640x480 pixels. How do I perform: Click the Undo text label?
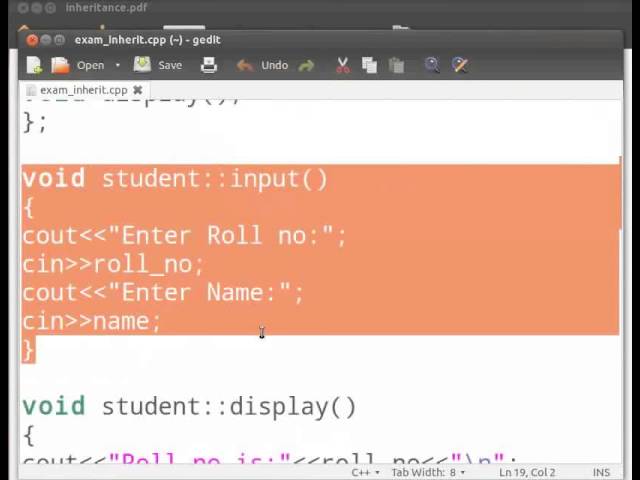(275, 65)
